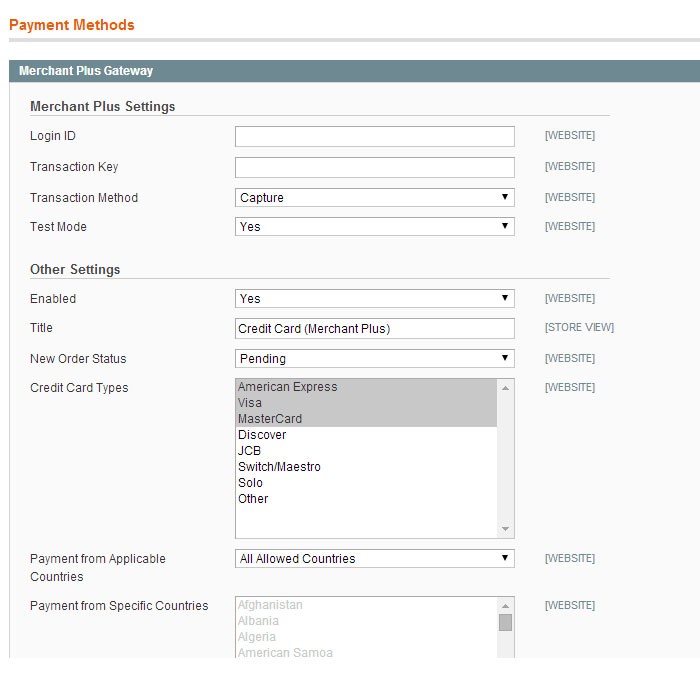Select MasterCard in Credit Card Types list
700x680 pixels.
coord(366,419)
